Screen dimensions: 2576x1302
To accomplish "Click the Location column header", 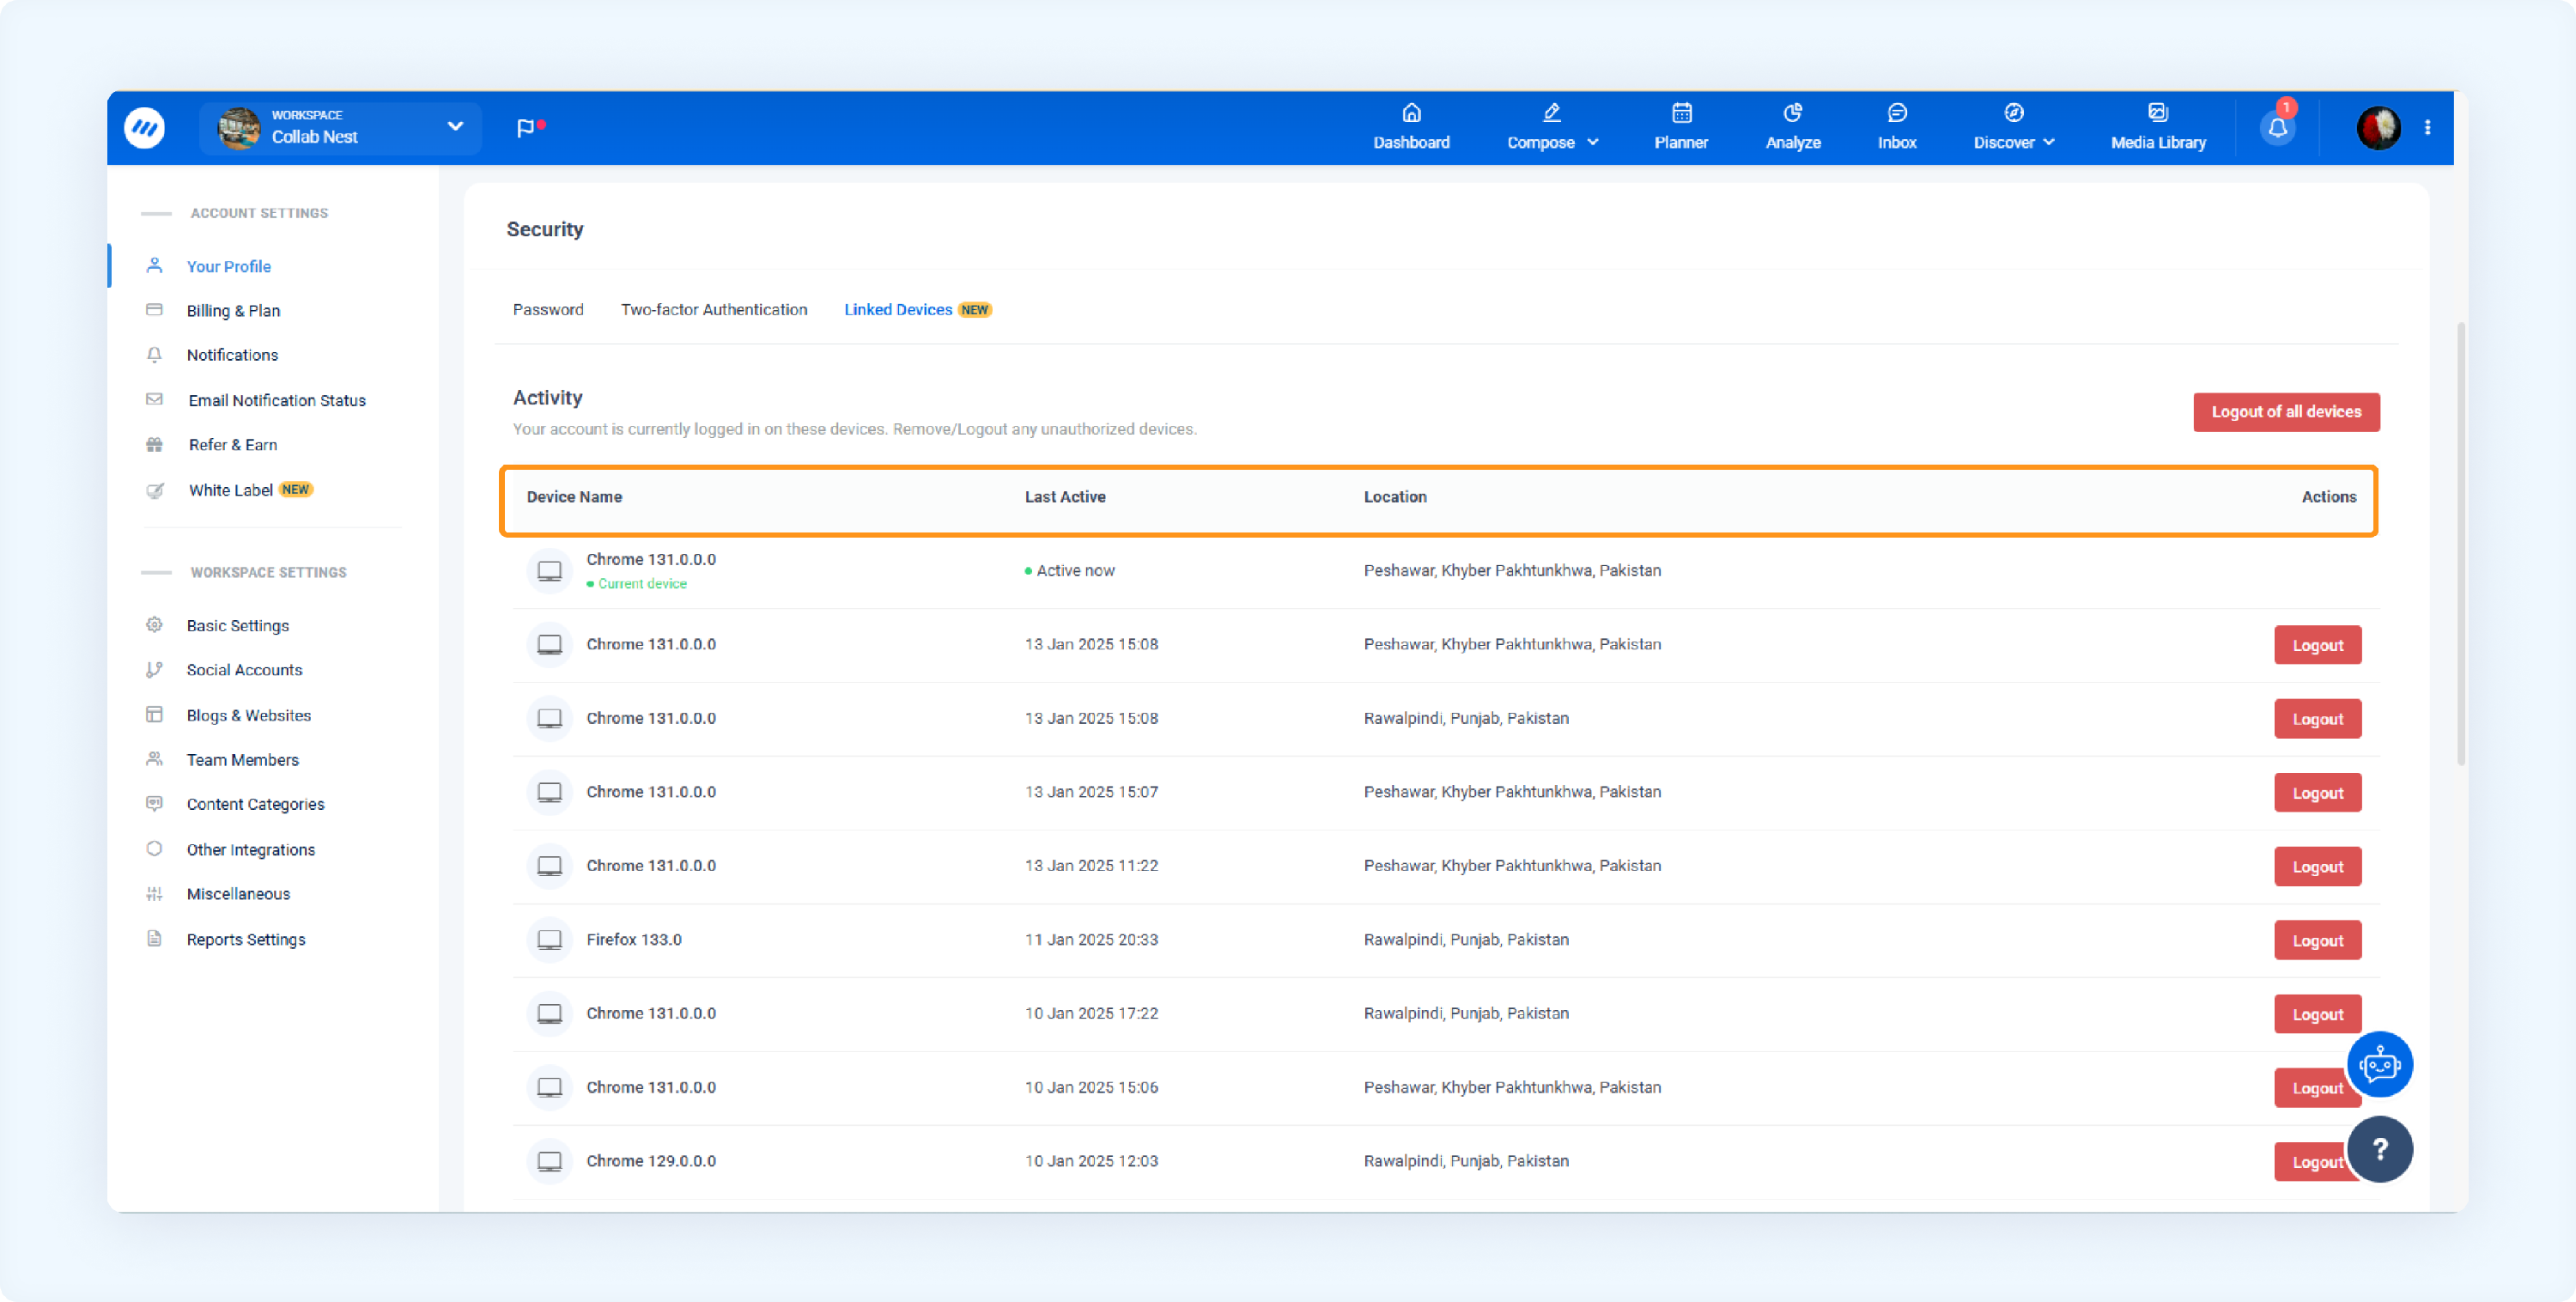I will tap(1395, 497).
